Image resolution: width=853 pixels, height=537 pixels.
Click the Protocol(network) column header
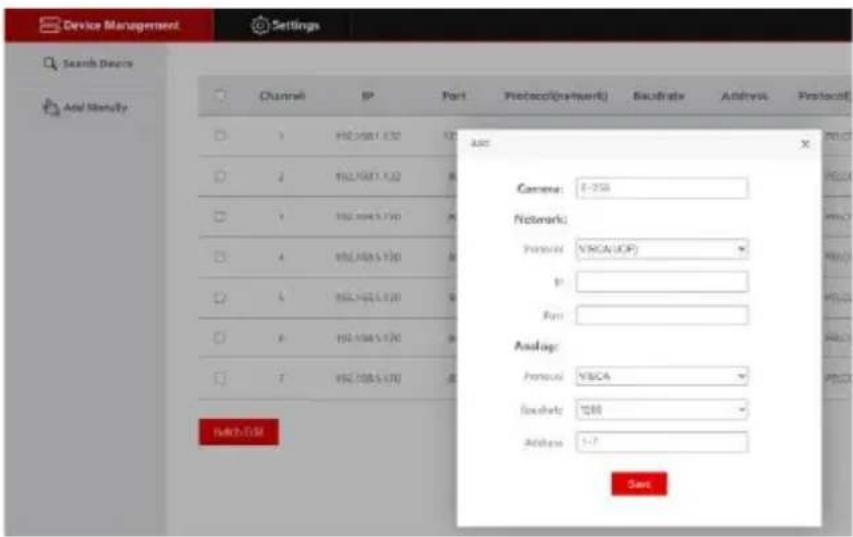[x=556, y=96]
